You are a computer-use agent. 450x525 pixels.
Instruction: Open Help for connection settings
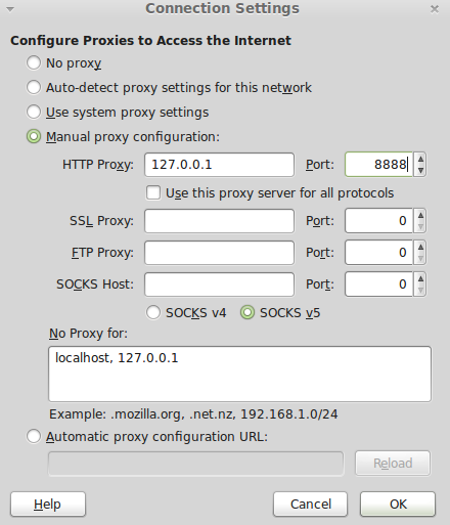click(48, 504)
